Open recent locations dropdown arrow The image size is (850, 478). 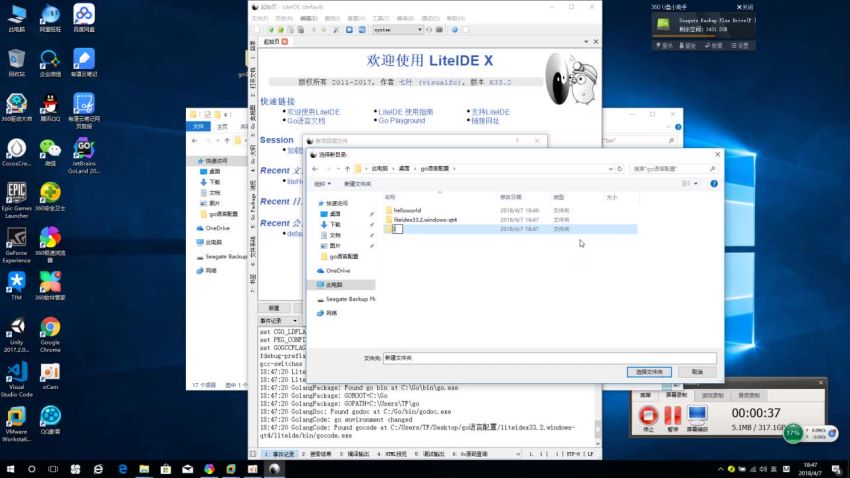(x=338, y=169)
